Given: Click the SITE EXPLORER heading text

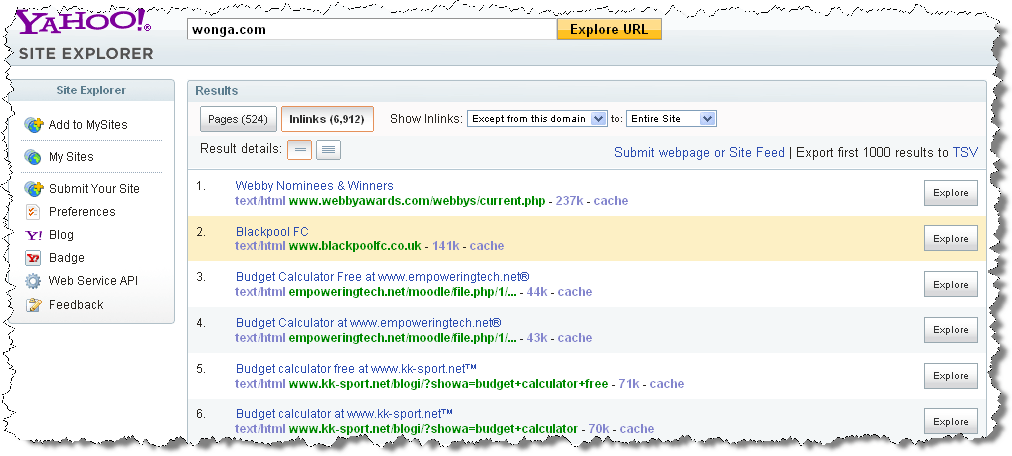Looking at the screenshot, I should (86, 54).
